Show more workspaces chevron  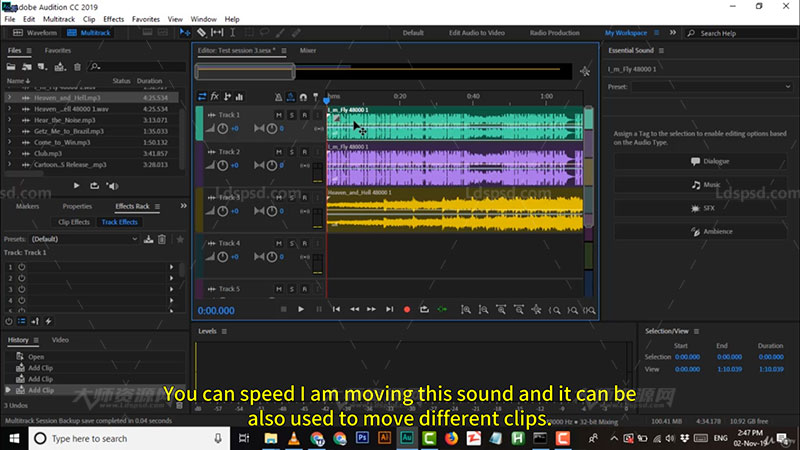673,33
